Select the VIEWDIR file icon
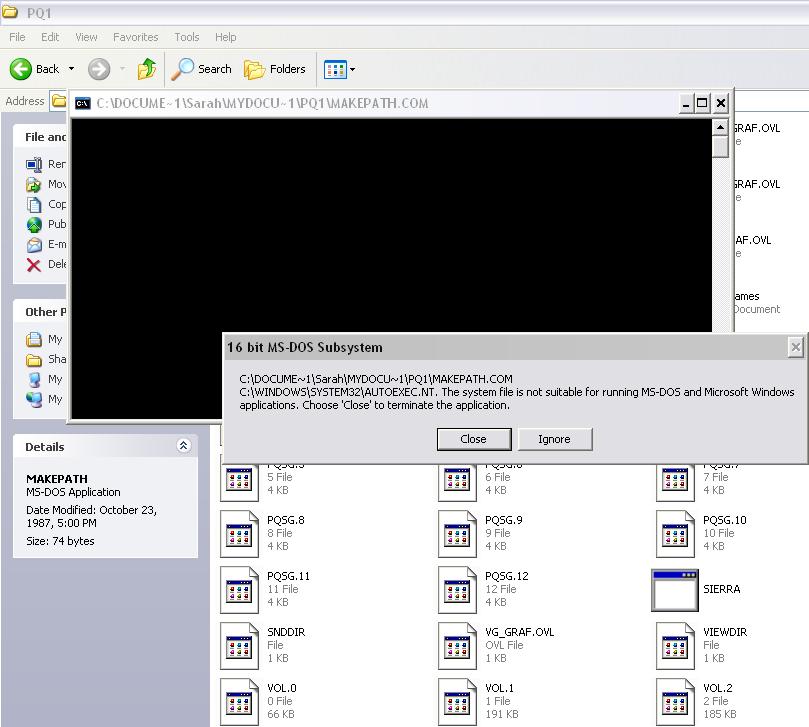 [675, 646]
